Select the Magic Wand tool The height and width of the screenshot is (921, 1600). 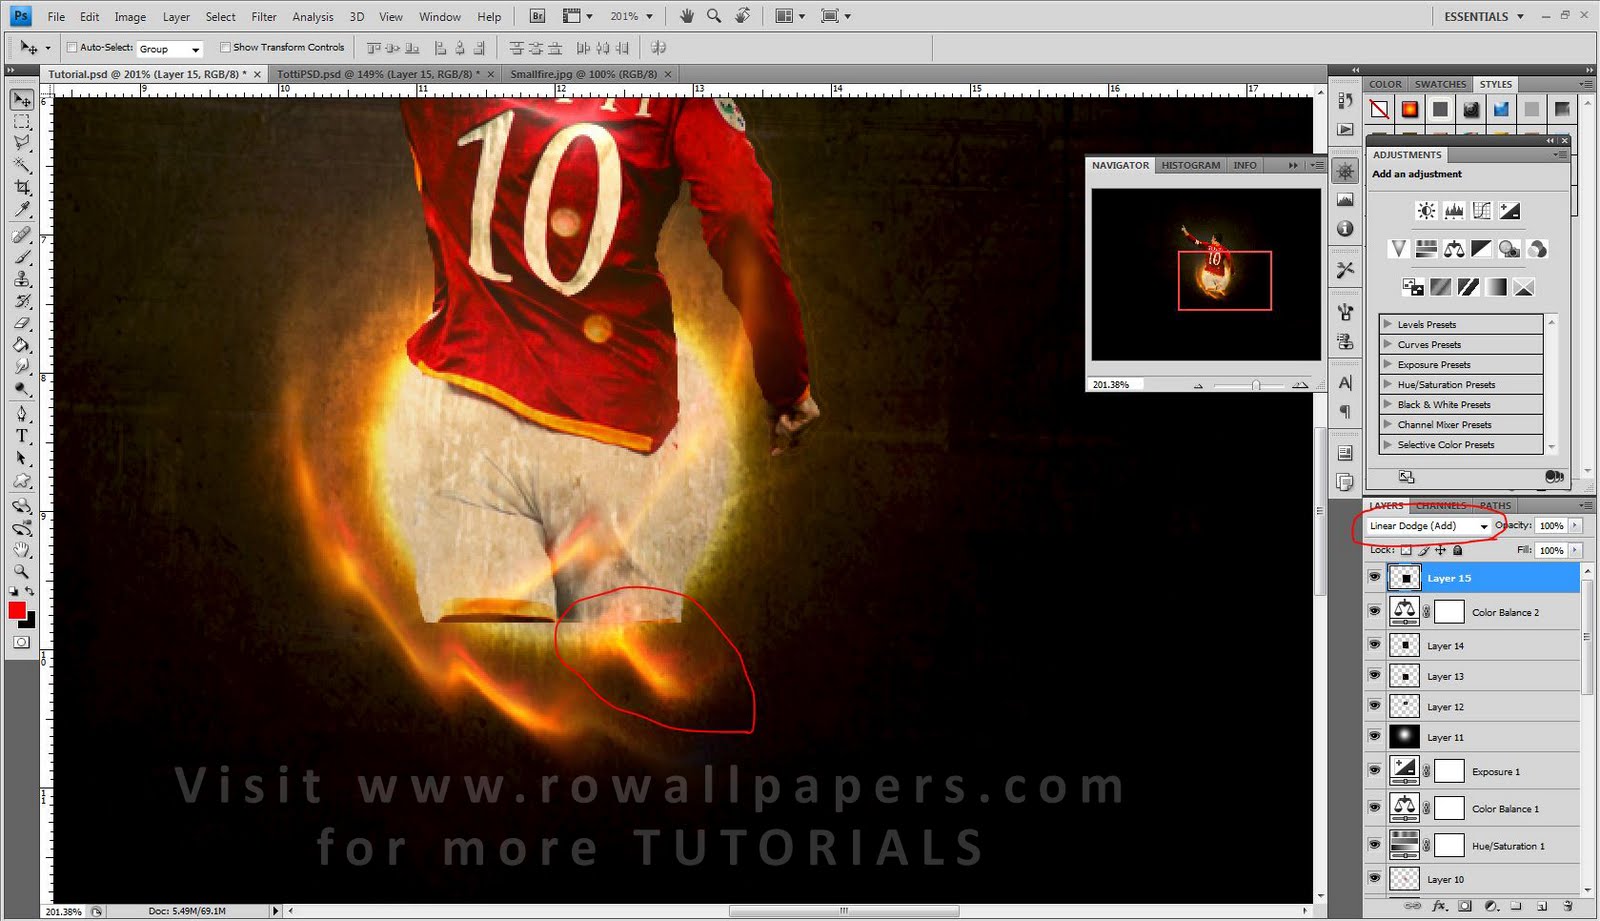[22, 166]
